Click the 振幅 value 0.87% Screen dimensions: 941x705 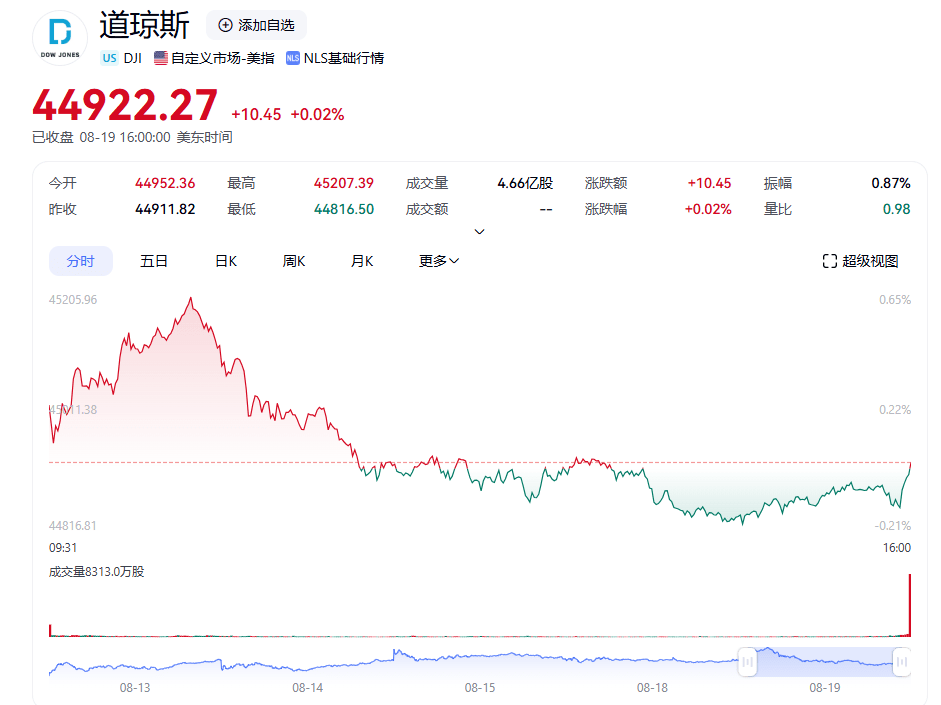tap(891, 183)
